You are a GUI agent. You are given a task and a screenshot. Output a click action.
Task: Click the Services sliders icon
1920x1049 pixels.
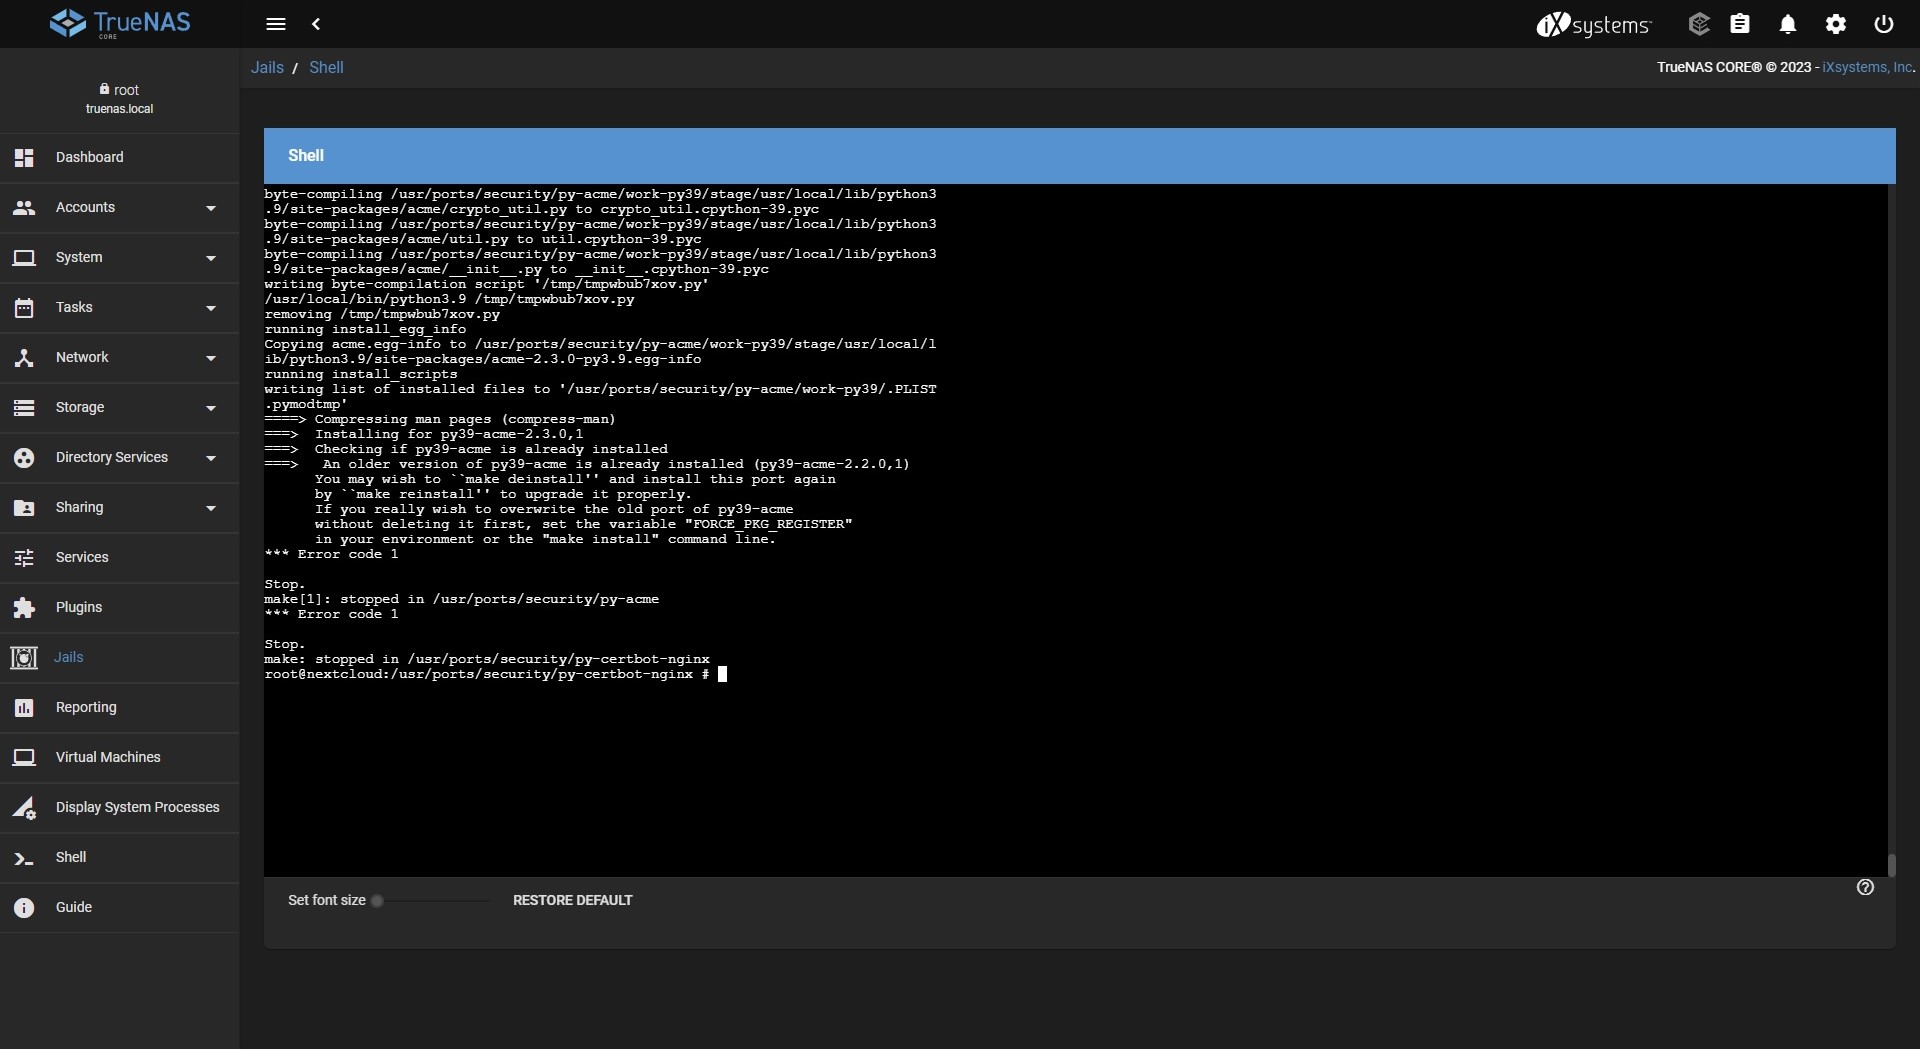point(24,558)
